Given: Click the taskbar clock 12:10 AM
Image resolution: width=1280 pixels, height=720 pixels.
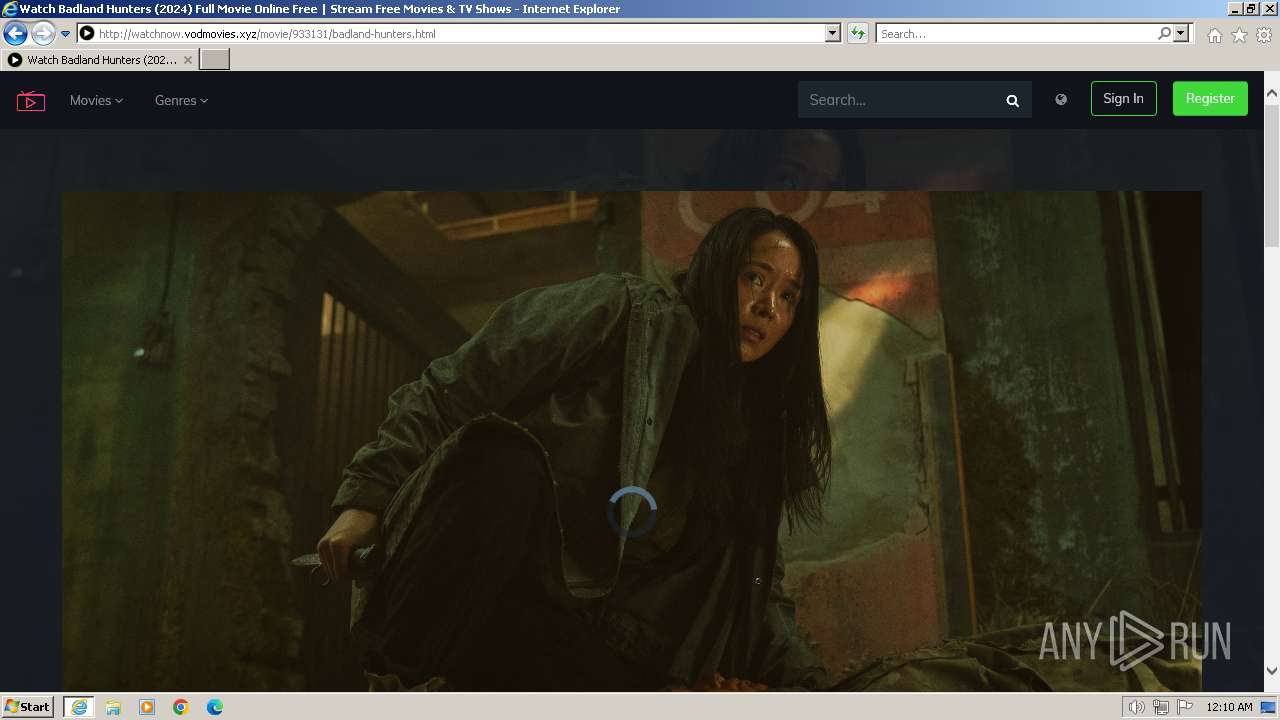Looking at the screenshot, I should [x=1229, y=707].
